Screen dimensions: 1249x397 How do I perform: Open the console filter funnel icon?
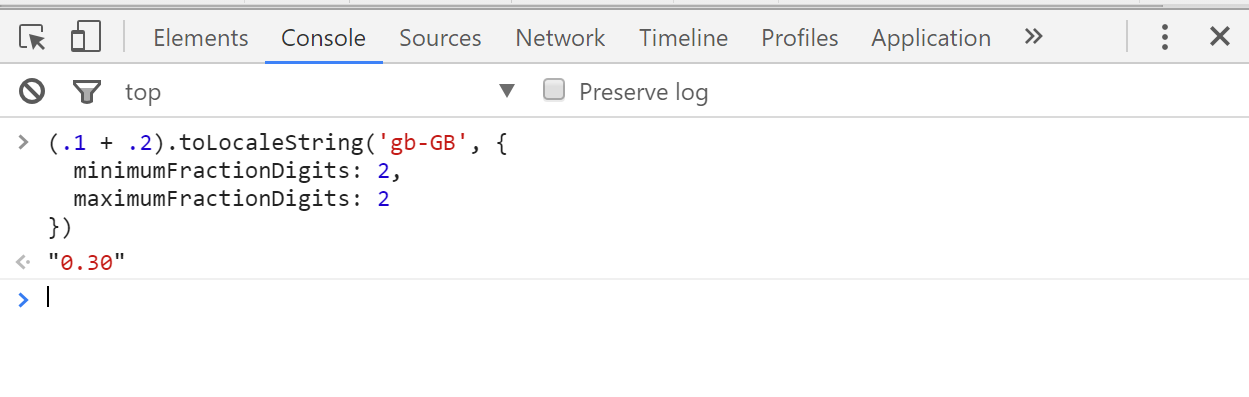tap(88, 92)
